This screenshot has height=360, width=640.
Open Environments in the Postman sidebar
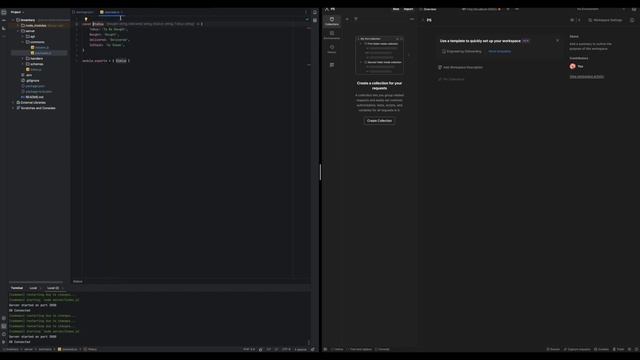[x=332, y=35]
